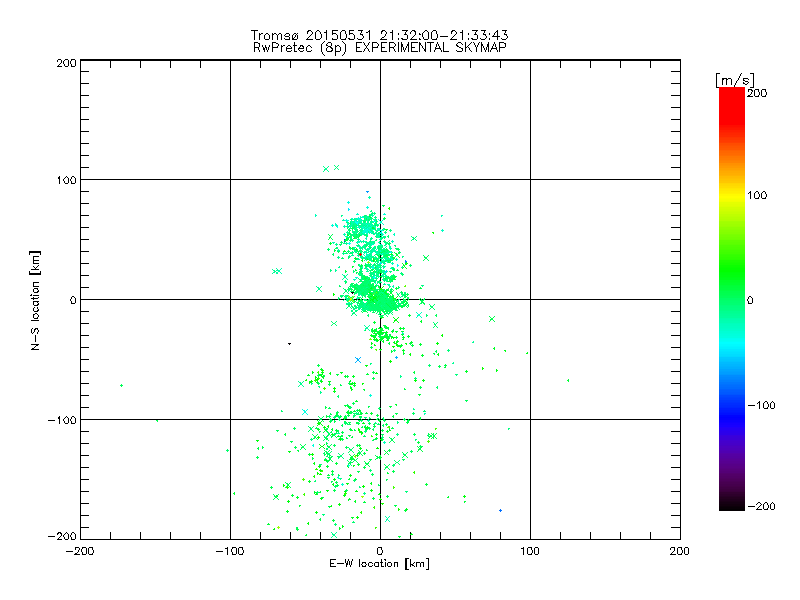Click the colorbar tick label '200'
The width and height of the screenshot is (800, 600).
[757, 93]
